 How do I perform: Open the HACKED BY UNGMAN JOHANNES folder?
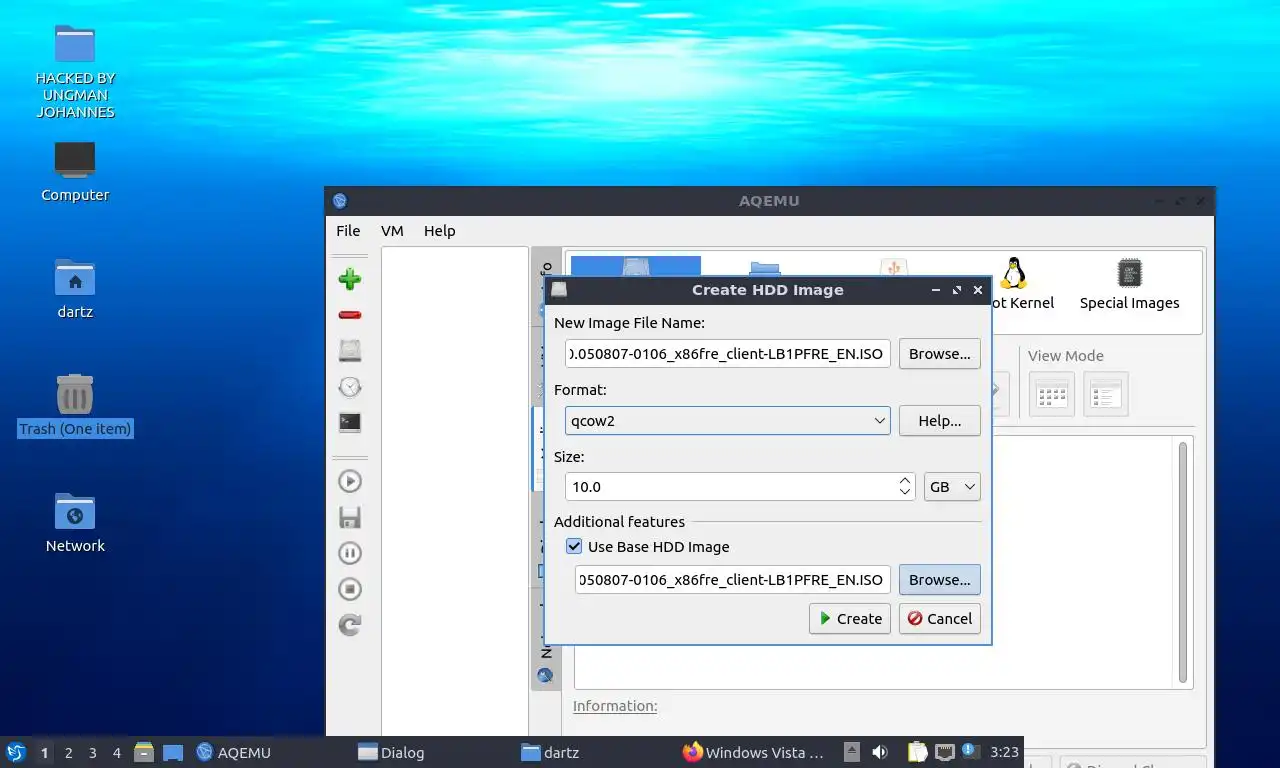click(x=75, y=72)
